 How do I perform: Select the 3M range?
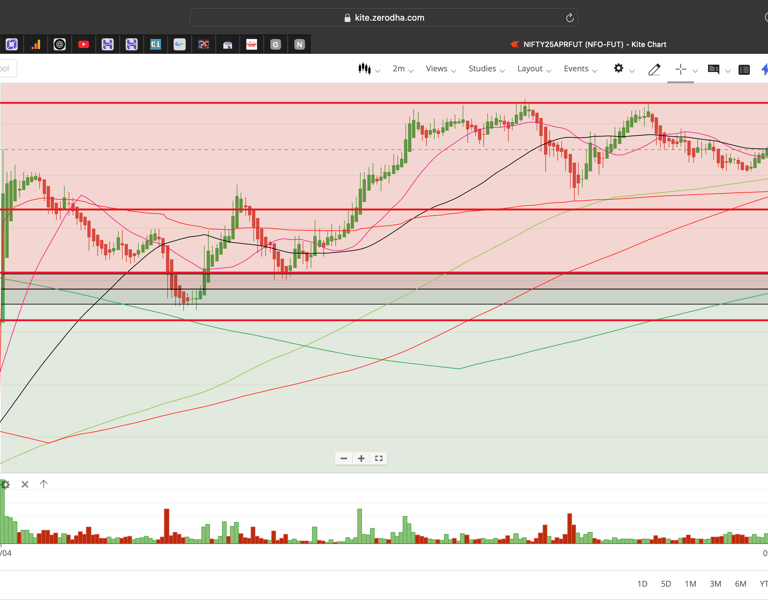715,584
